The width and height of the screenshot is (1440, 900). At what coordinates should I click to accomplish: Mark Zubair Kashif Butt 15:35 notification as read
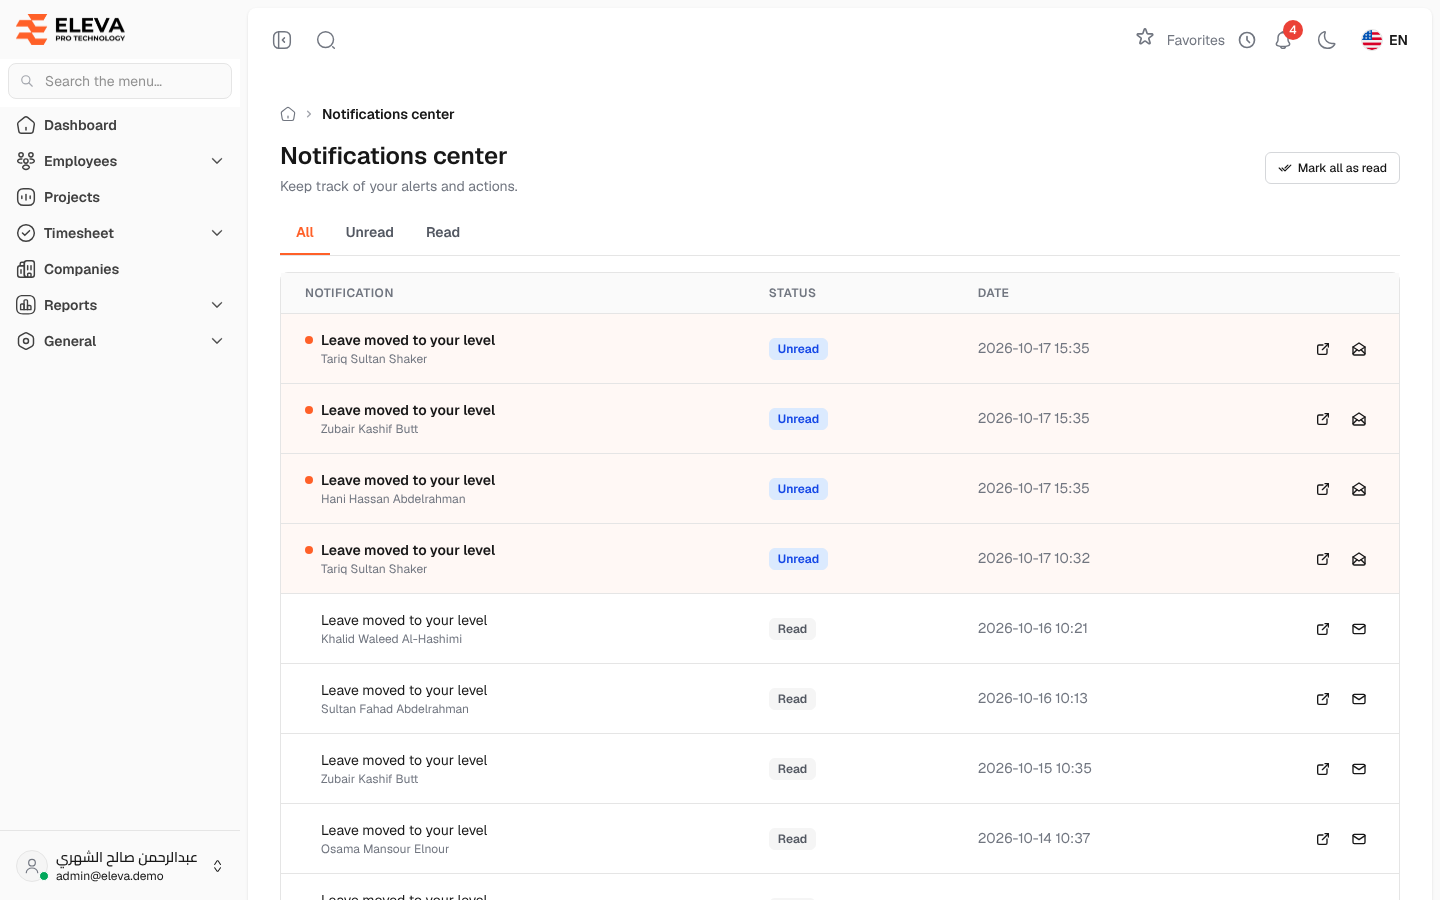pyautogui.click(x=1359, y=419)
